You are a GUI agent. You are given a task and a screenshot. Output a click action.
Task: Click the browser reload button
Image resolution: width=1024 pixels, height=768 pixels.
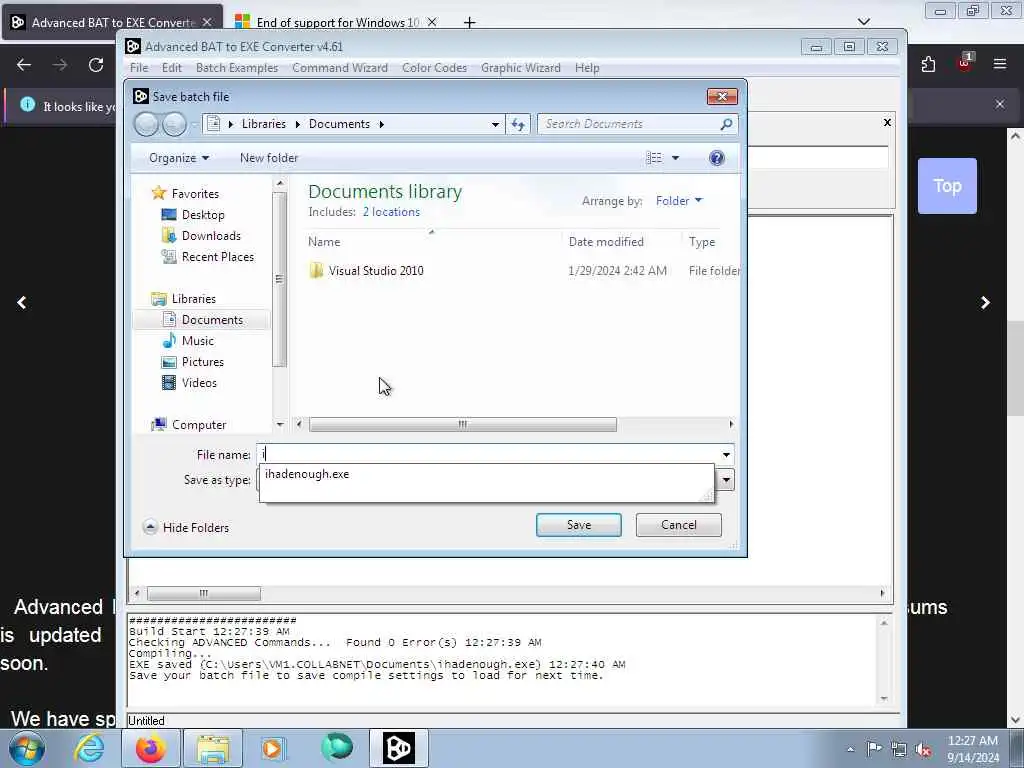pos(96,65)
